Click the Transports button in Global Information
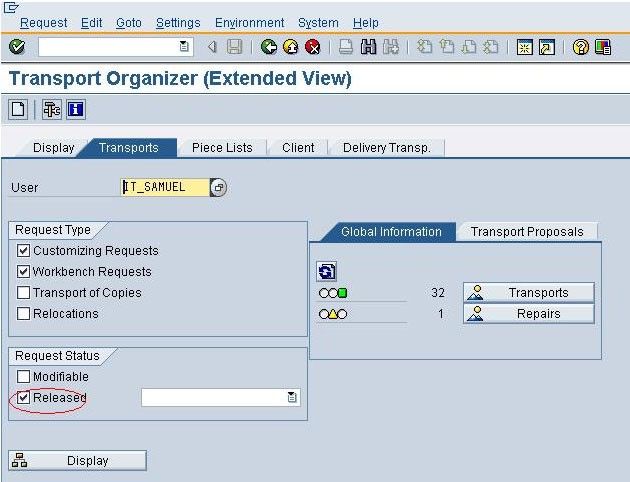The height and width of the screenshot is (482, 630). tap(529, 292)
